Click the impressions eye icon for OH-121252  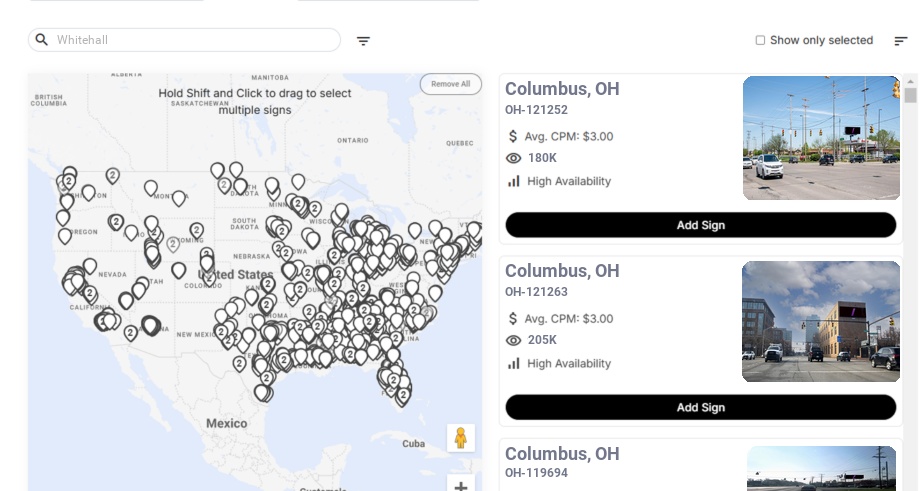[514, 158]
